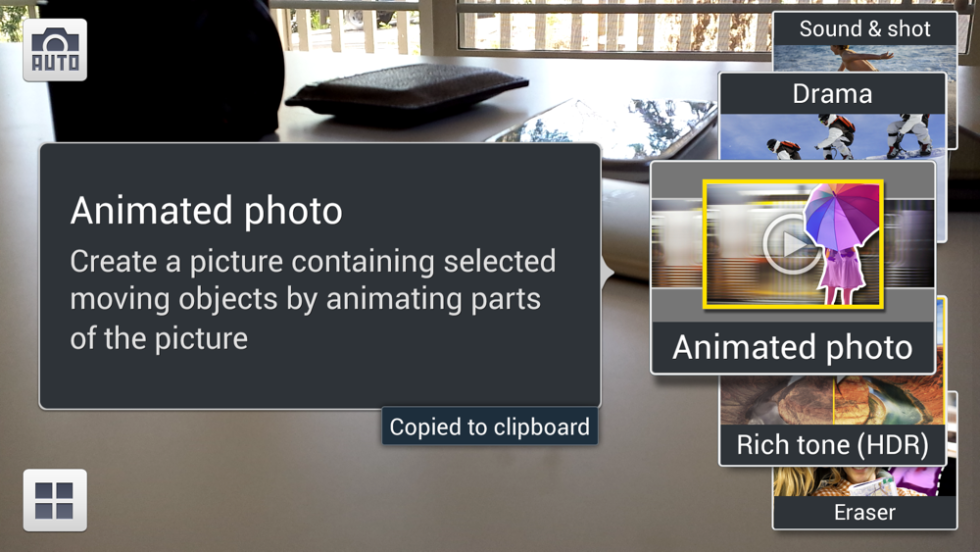Viewport: 980px width, 552px height.
Task: Select the Animated photo label under the preview
Action: point(792,348)
